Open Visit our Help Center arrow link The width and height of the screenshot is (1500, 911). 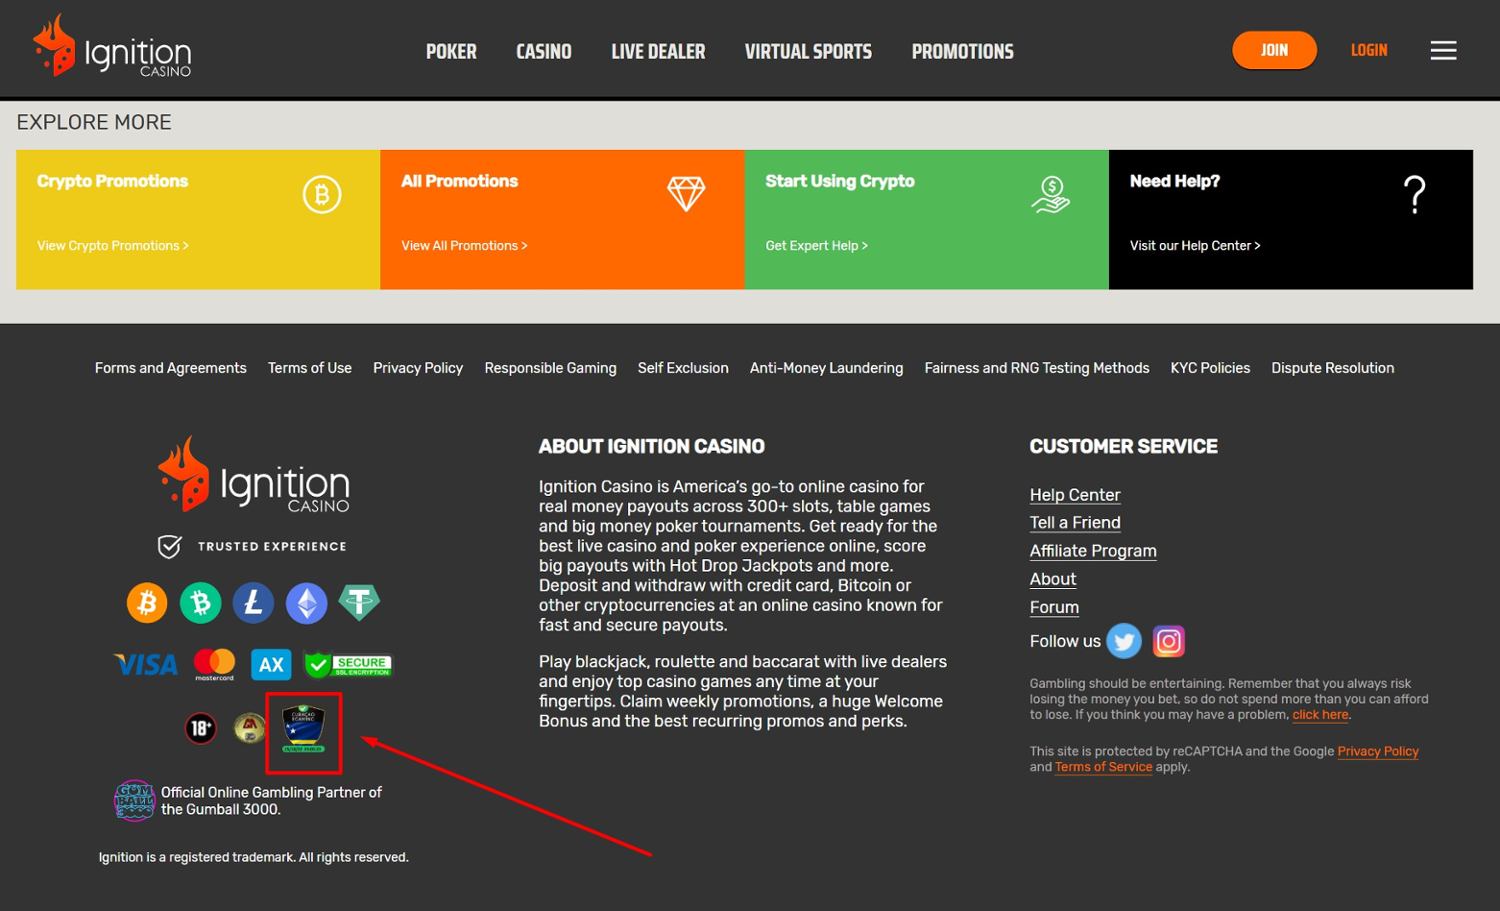[1194, 246]
